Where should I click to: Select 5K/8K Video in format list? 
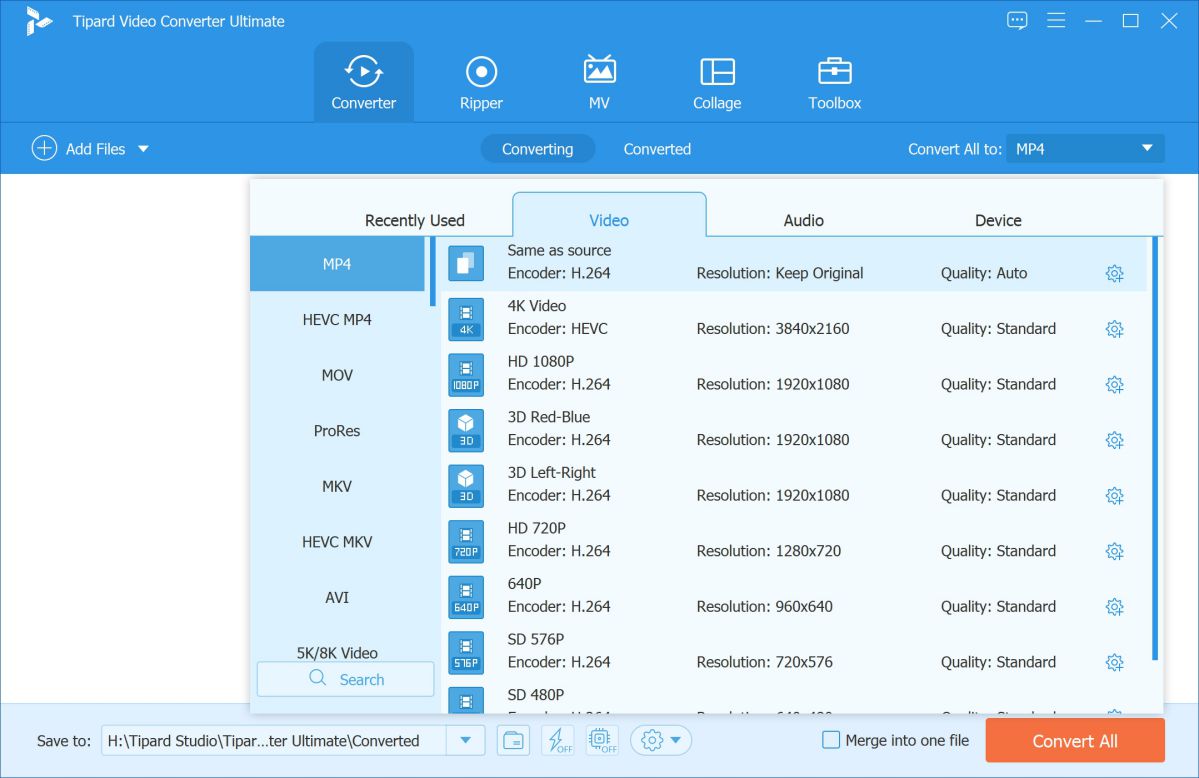point(337,653)
